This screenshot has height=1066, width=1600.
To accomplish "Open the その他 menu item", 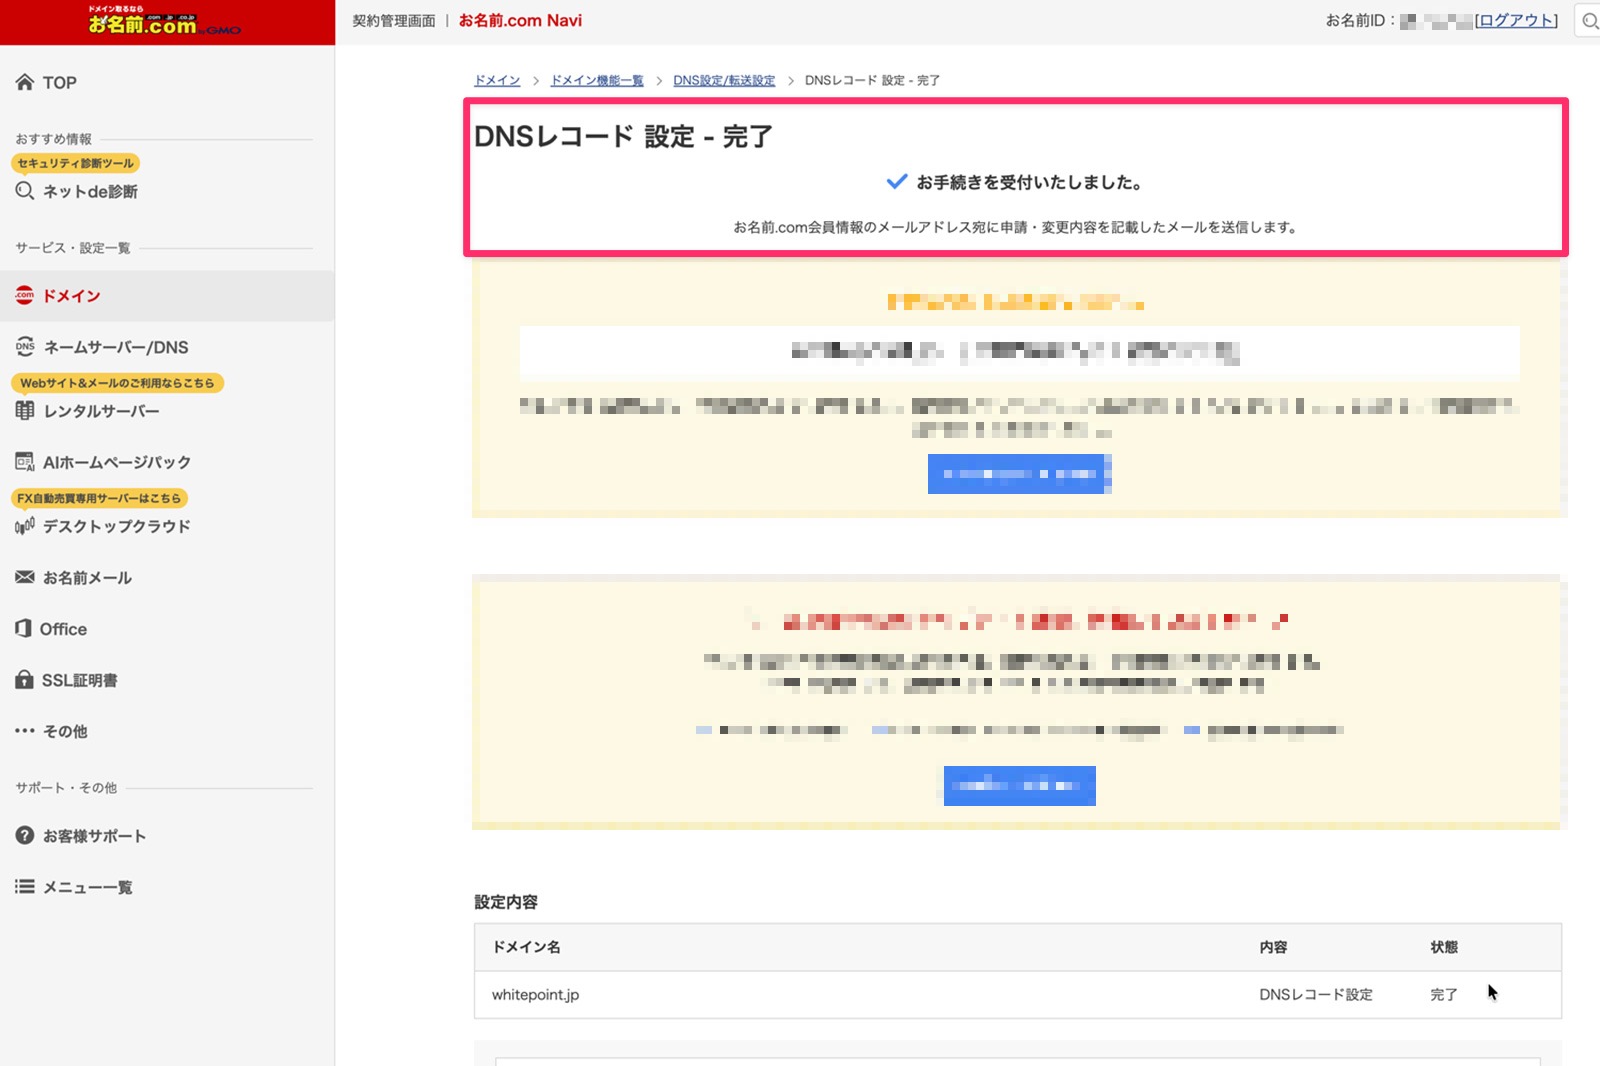I will [65, 731].
